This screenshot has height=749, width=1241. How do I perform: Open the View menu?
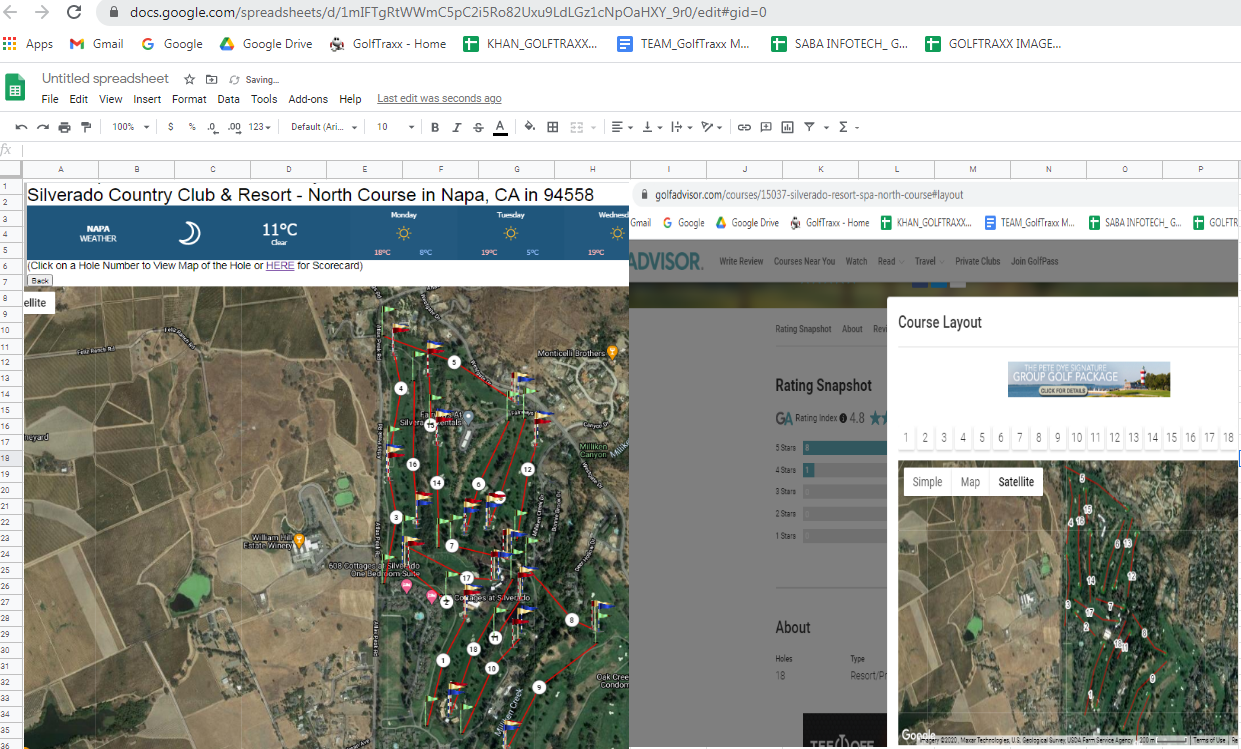coord(111,99)
